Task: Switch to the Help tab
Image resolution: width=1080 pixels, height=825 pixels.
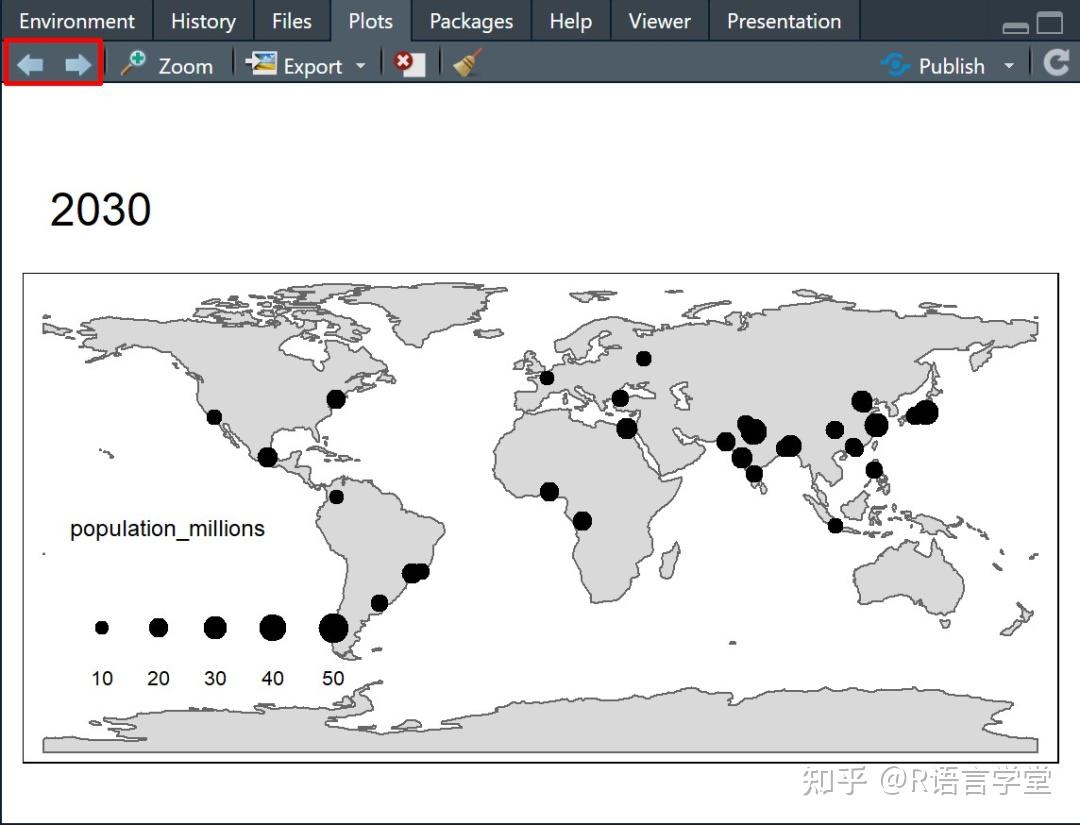Action: pyautogui.click(x=570, y=20)
